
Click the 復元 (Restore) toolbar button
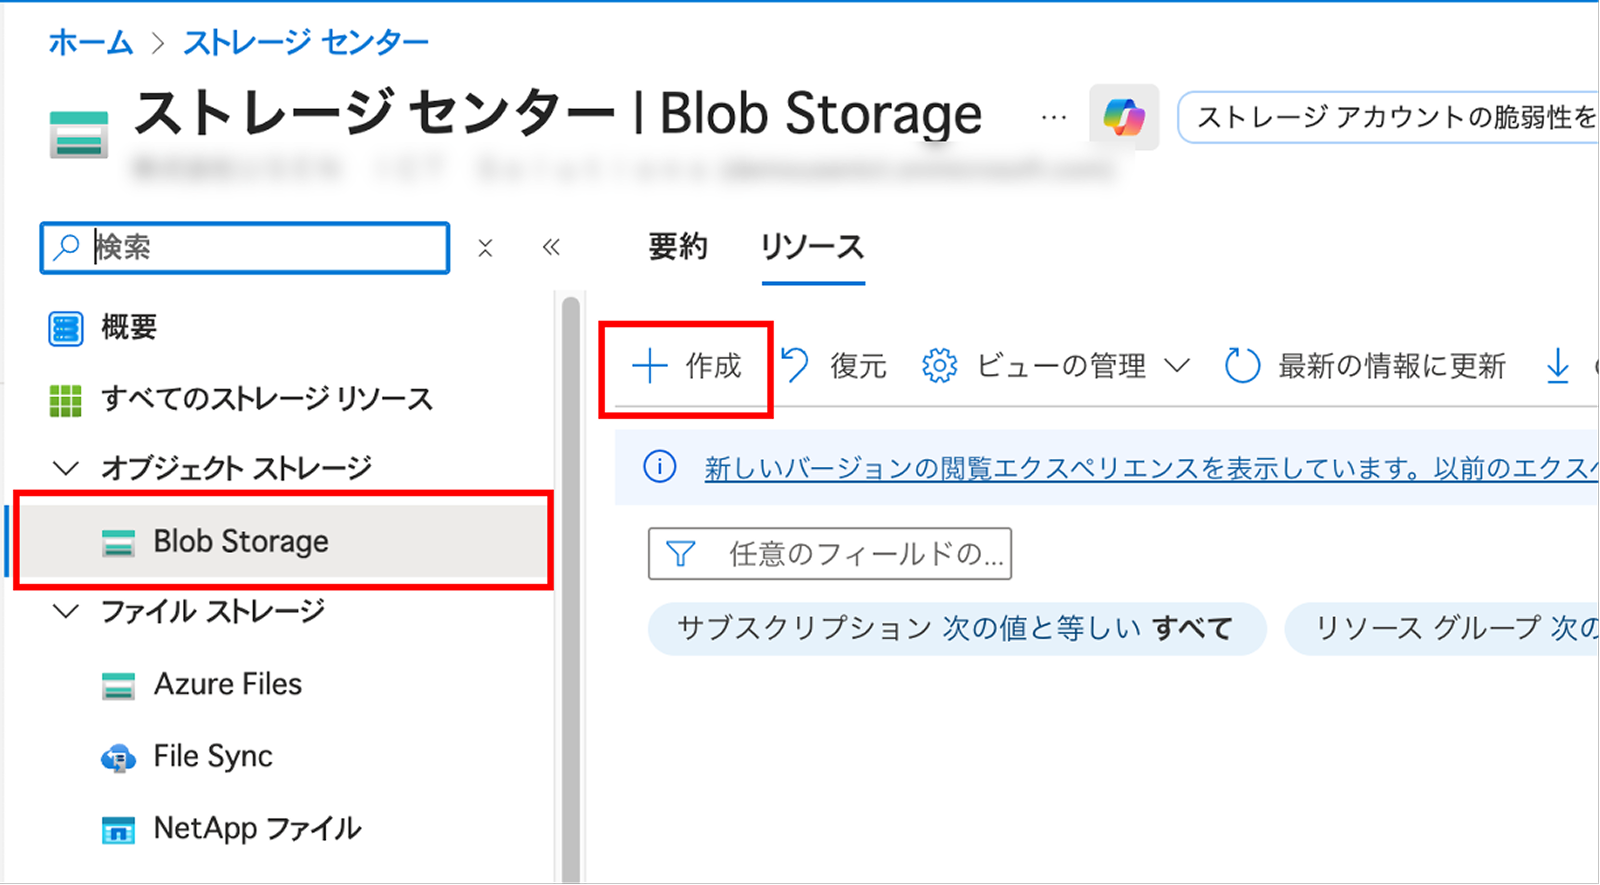coord(835,367)
